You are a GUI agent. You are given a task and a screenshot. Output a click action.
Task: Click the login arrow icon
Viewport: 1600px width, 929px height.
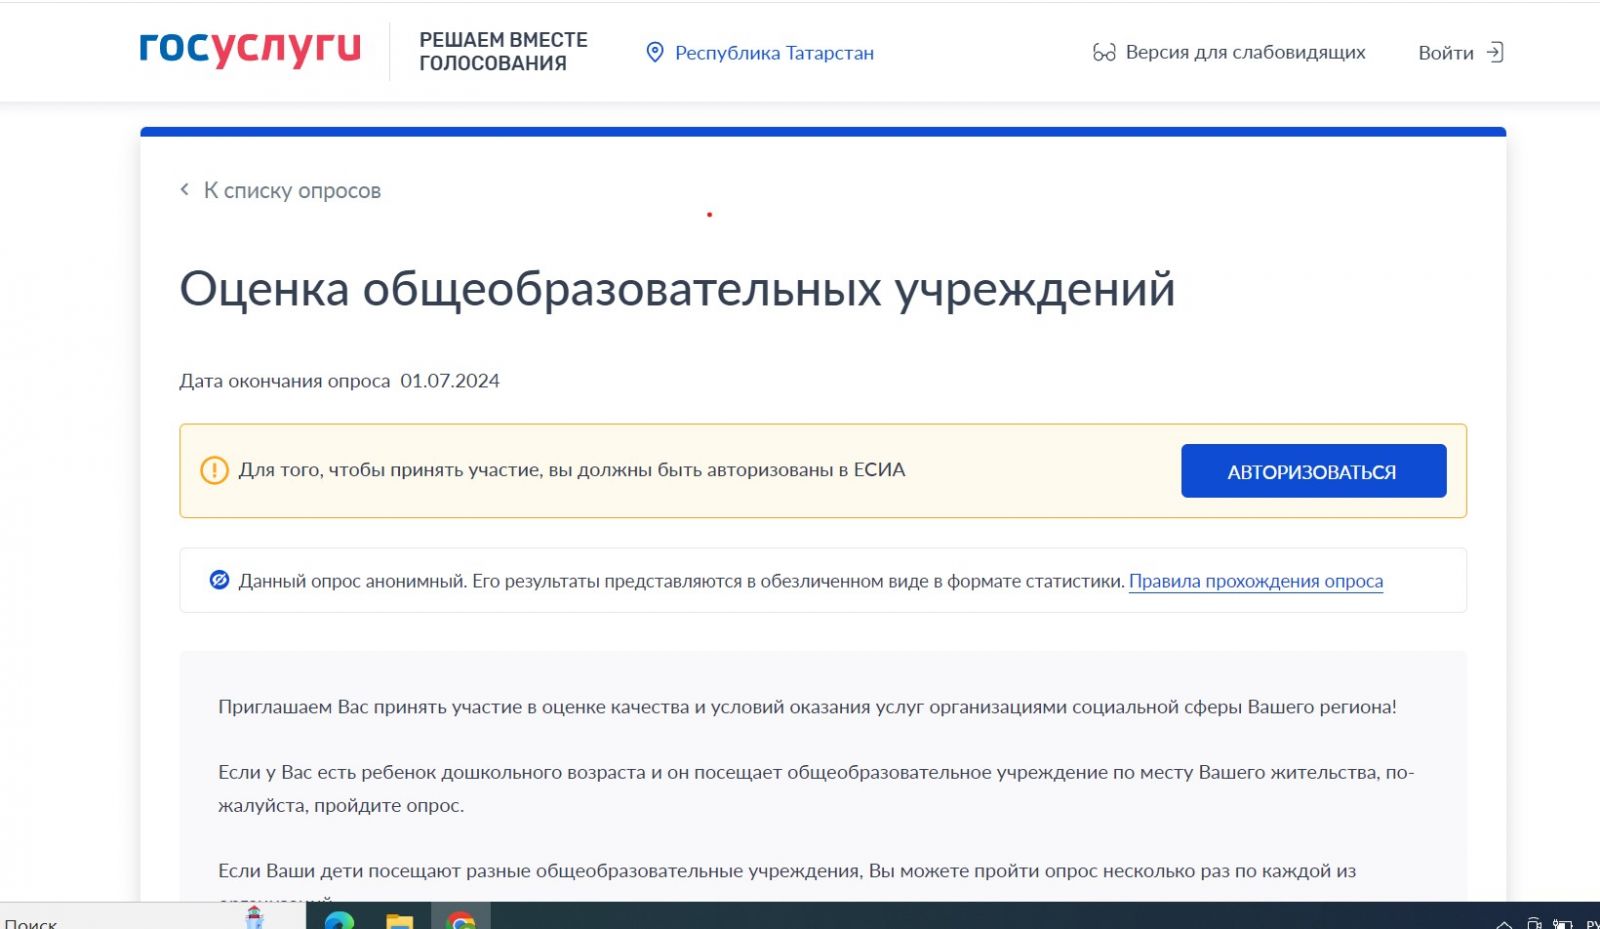[x=1495, y=53]
